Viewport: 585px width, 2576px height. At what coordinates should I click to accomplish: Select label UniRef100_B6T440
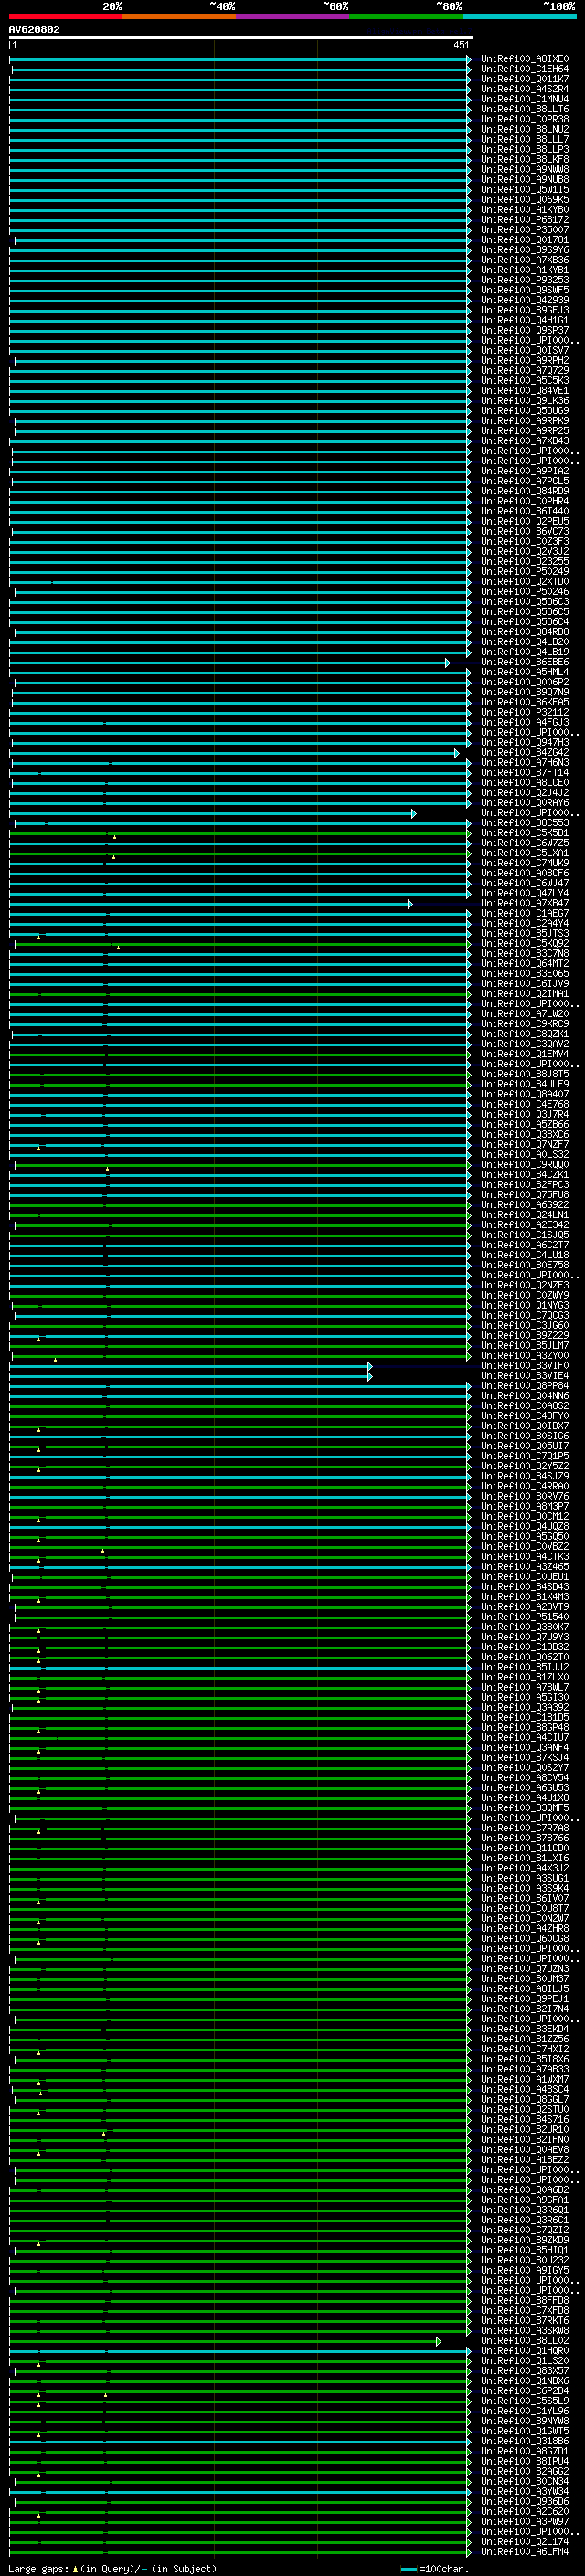click(524, 511)
